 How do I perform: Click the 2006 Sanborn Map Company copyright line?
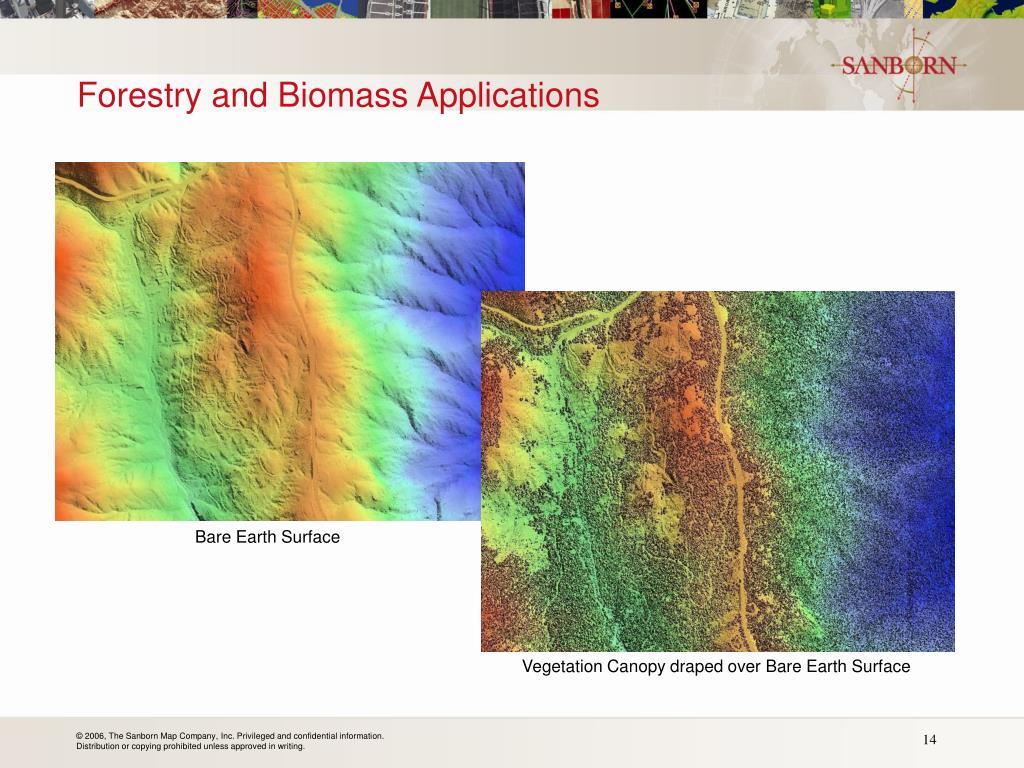(230, 735)
